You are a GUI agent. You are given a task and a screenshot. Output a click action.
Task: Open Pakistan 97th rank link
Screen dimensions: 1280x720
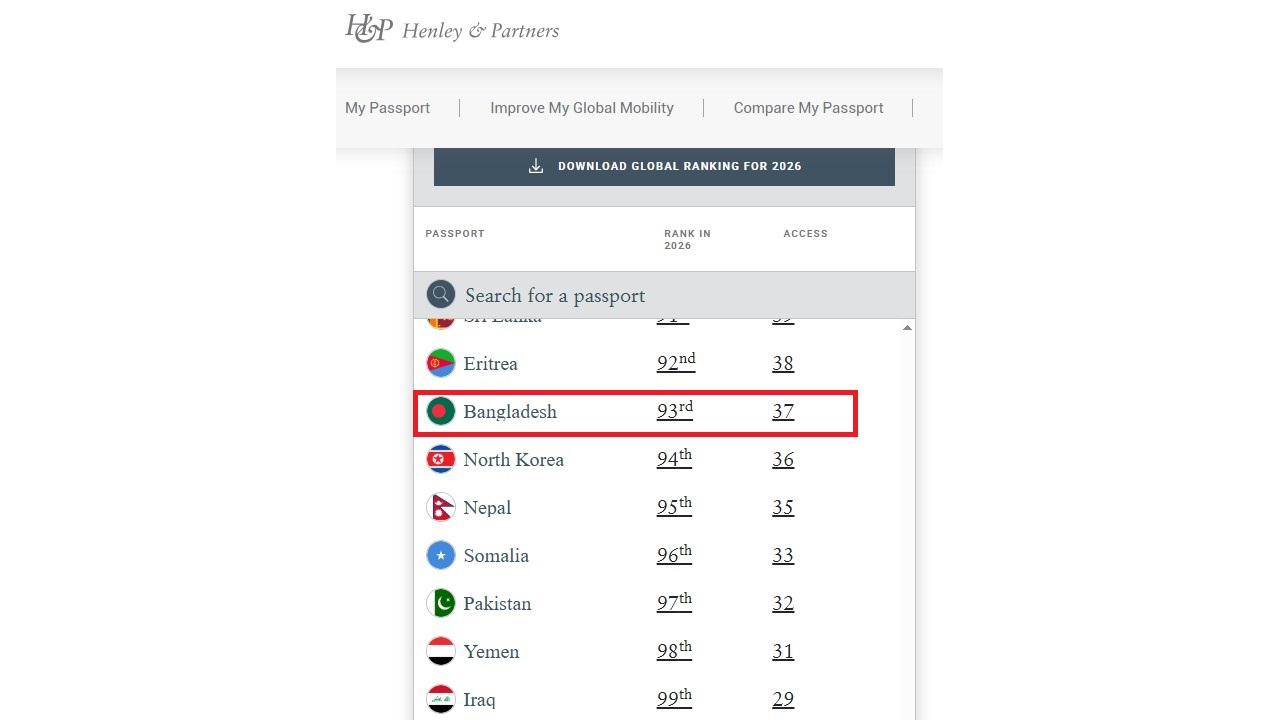pos(674,603)
